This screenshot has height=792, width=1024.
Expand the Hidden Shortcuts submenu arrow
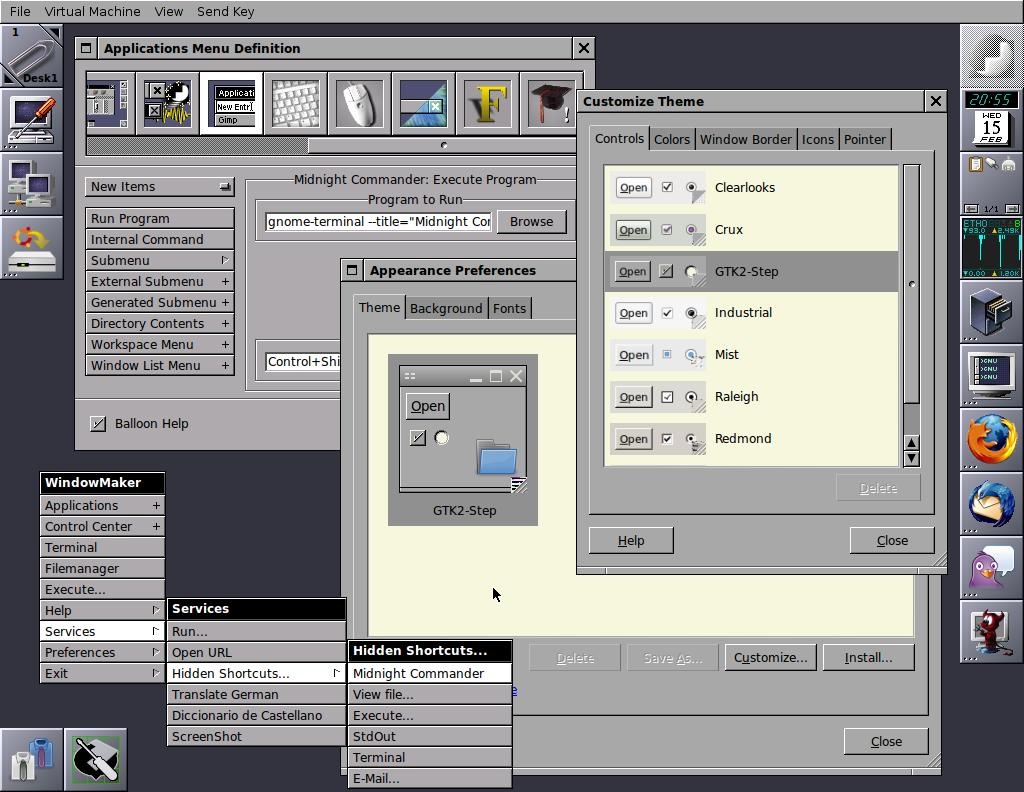point(336,673)
